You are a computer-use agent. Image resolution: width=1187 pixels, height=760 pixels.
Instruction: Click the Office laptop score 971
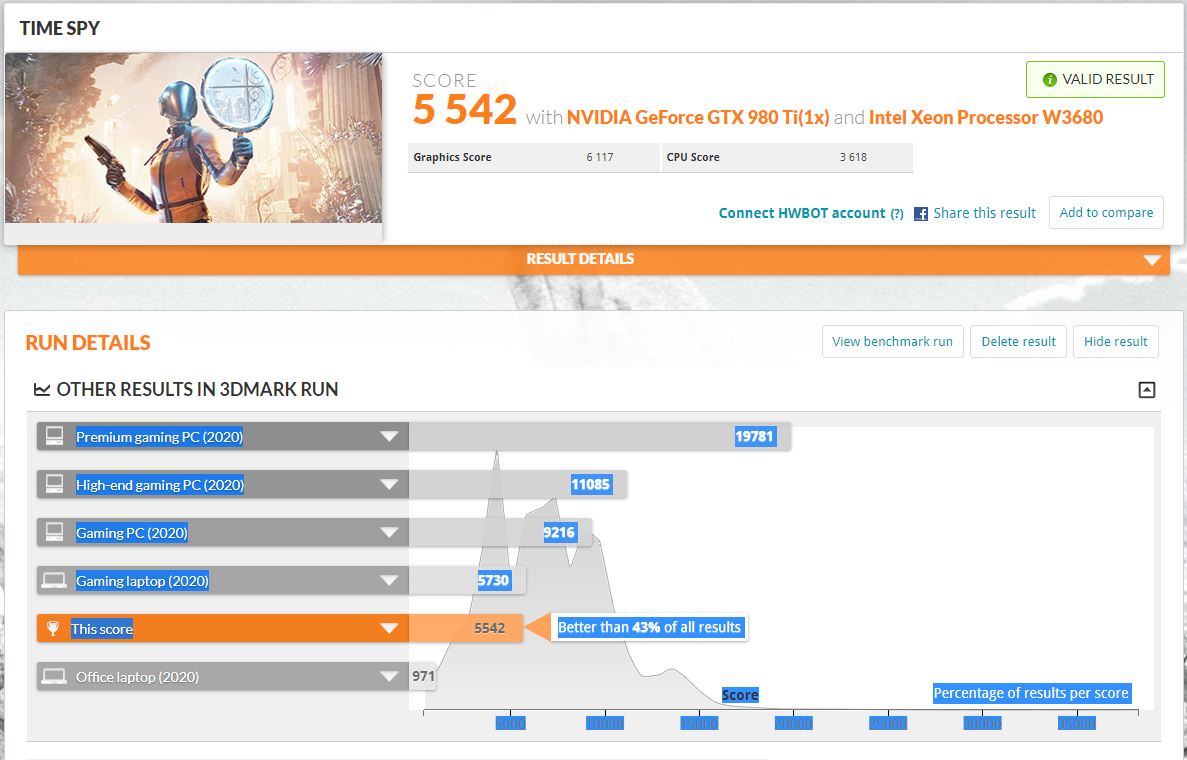[x=424, y=676]
